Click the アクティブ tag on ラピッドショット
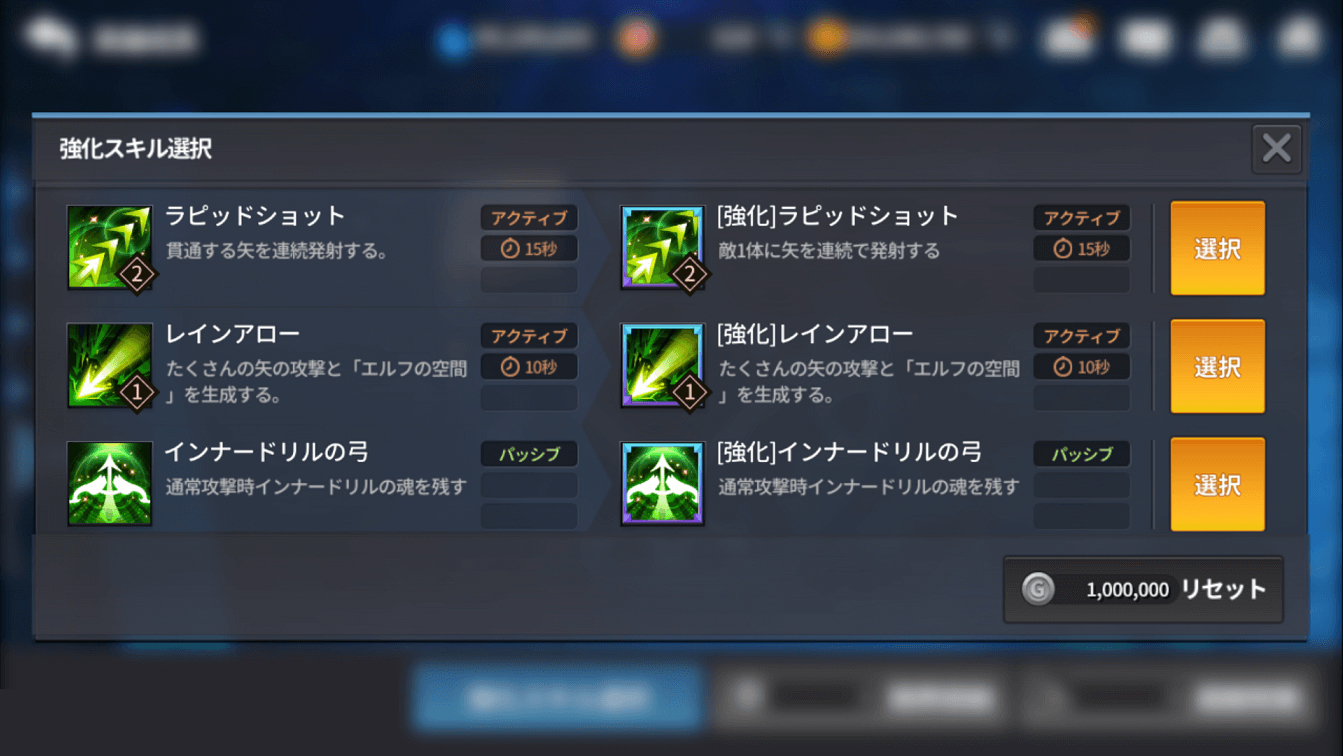 (x=529, y=218)
